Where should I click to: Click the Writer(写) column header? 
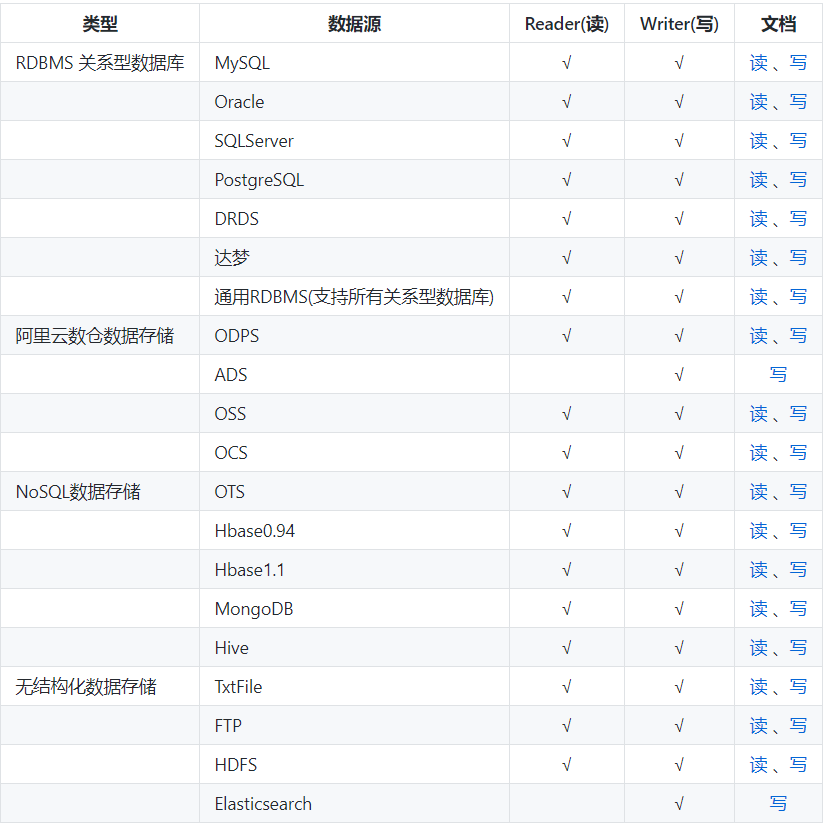(679, 24)
